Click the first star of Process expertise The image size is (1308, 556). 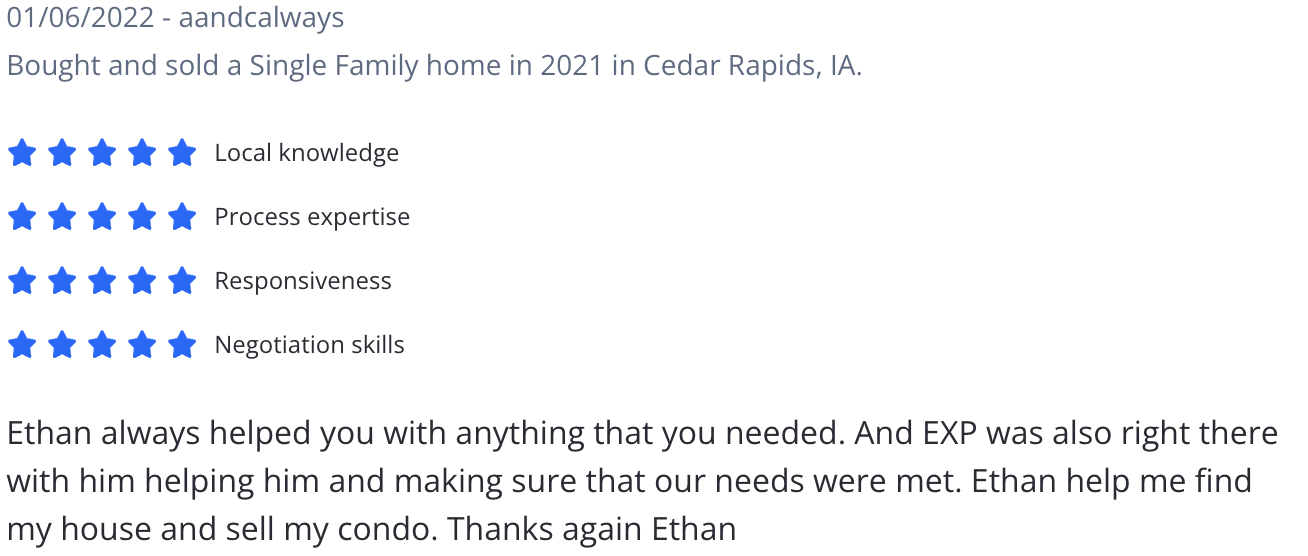tap(22, 217)
